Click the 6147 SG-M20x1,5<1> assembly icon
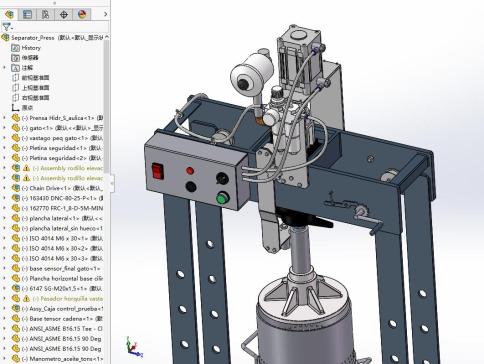Image resolution: width=484 pixels, height=364 pixels. [x=16, y=288]
